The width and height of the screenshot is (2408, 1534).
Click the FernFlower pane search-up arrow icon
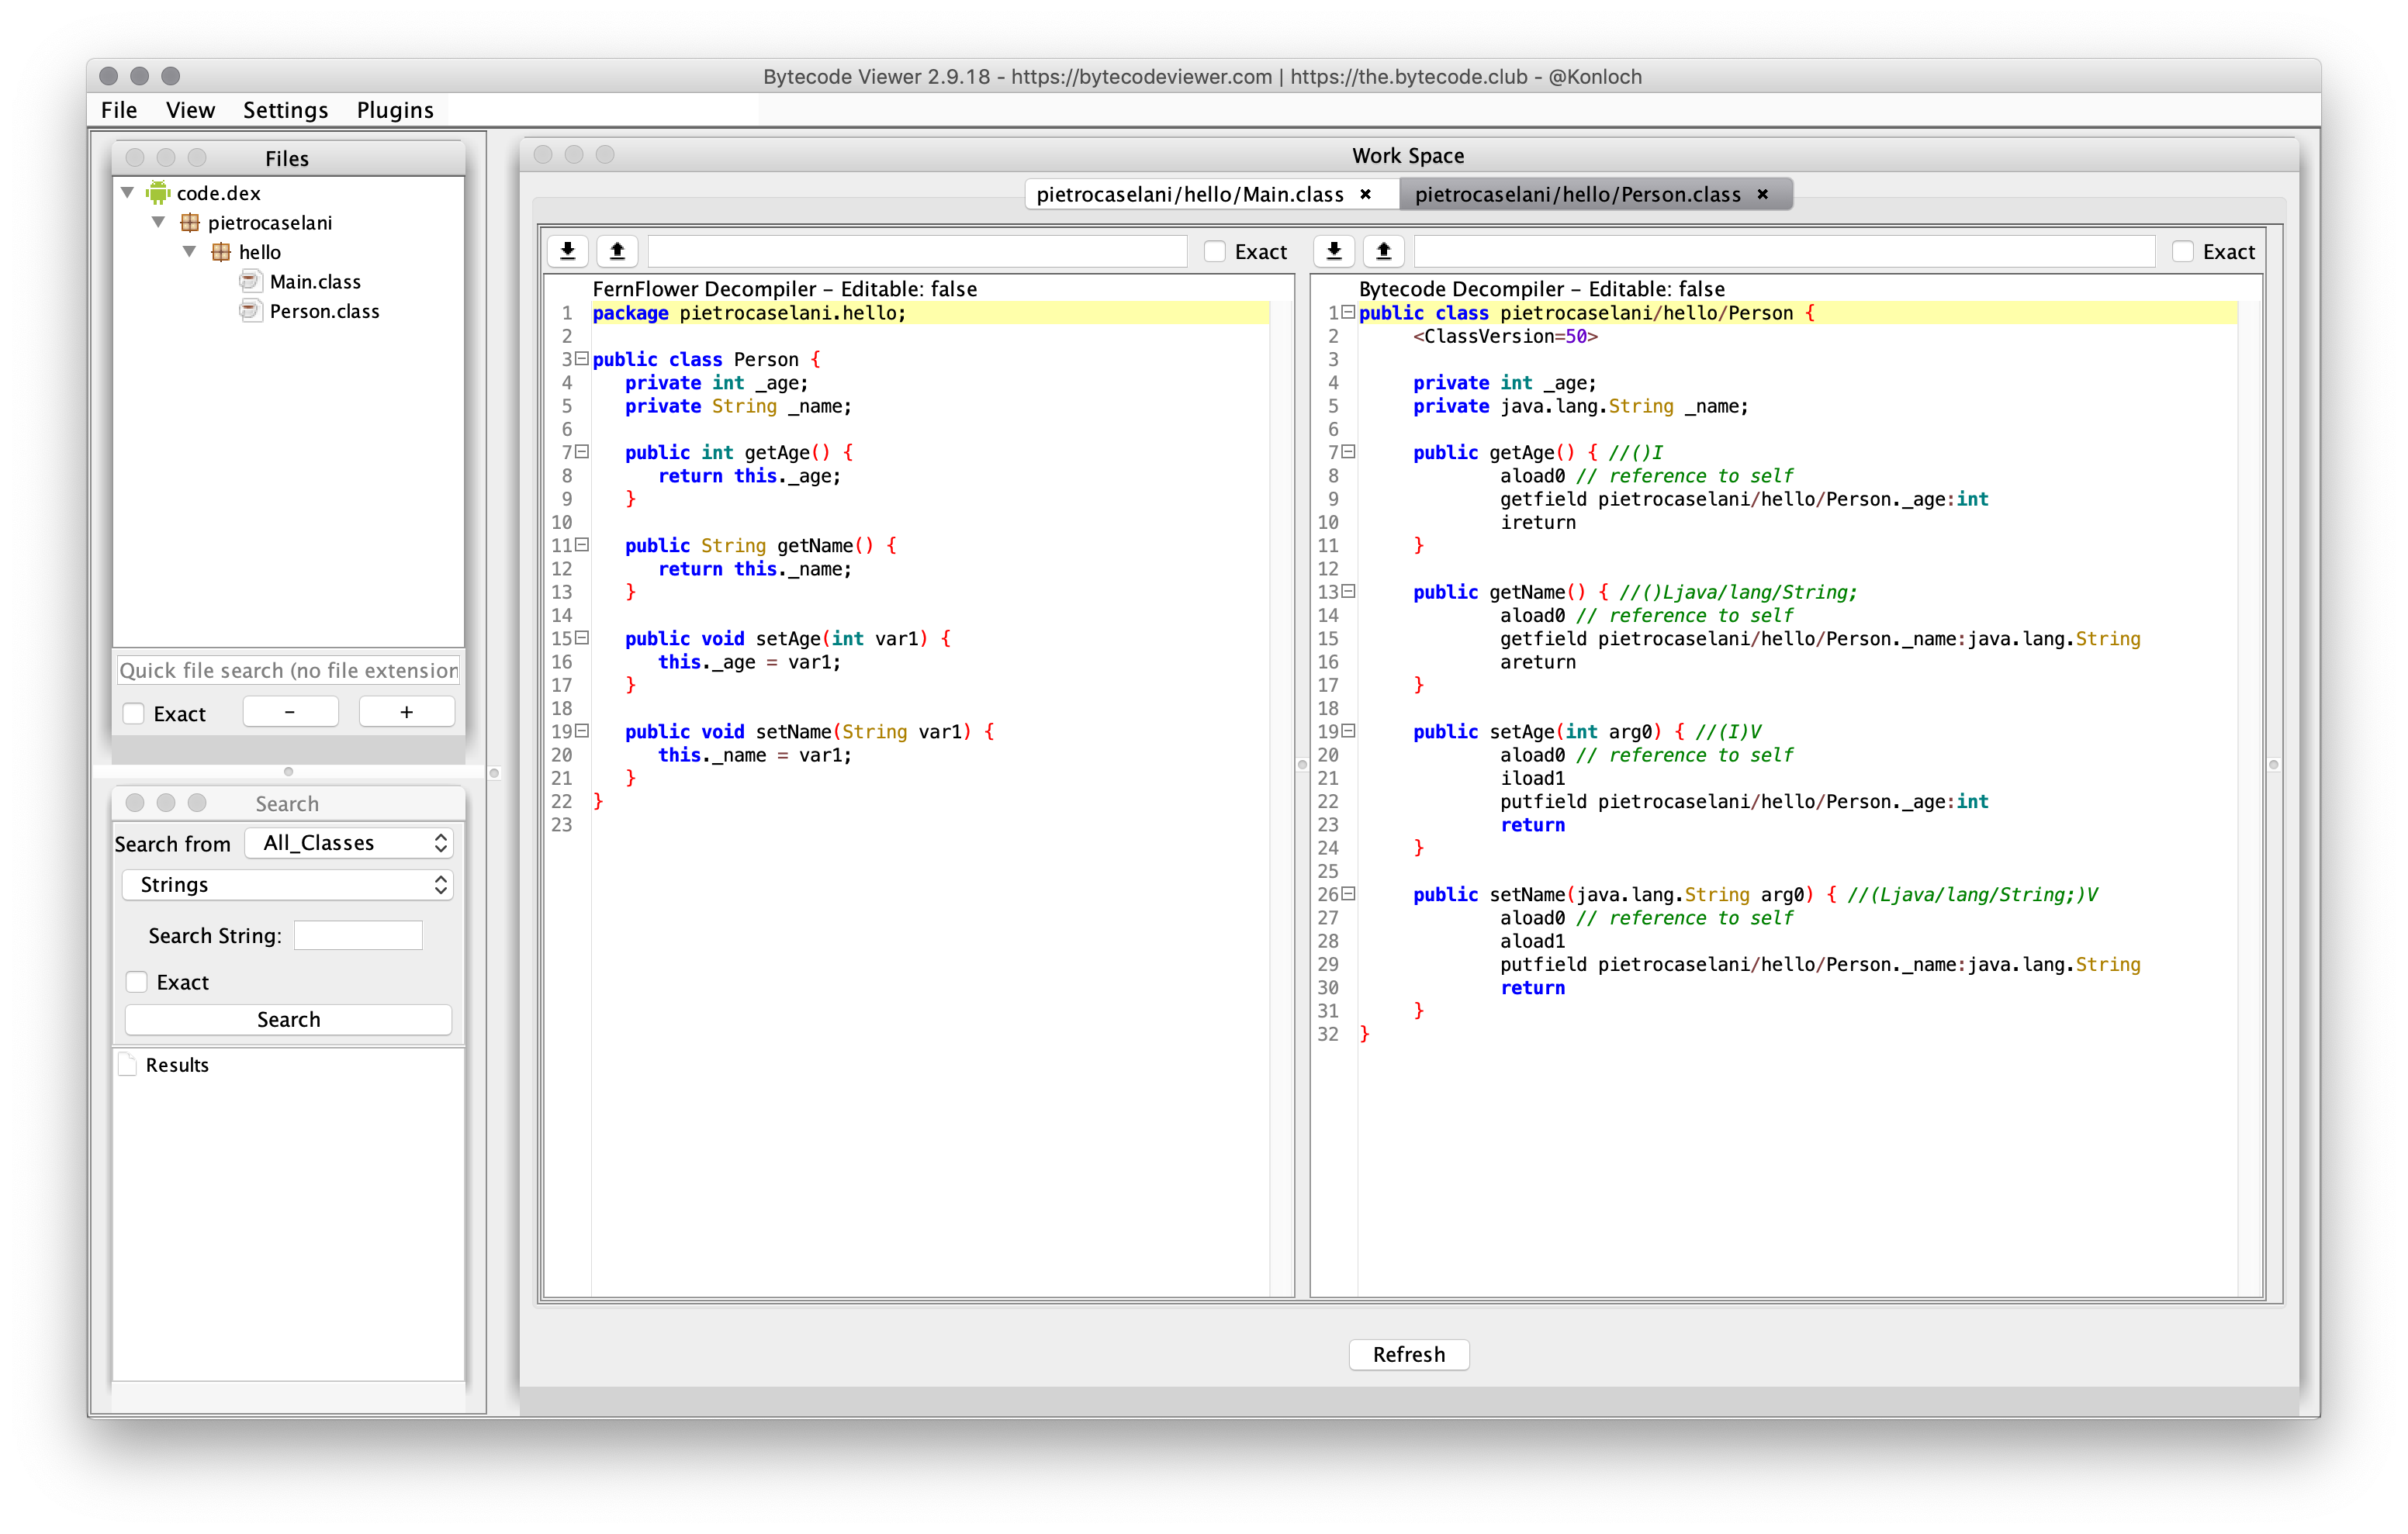pyautogui.click(x=617, y=251)
